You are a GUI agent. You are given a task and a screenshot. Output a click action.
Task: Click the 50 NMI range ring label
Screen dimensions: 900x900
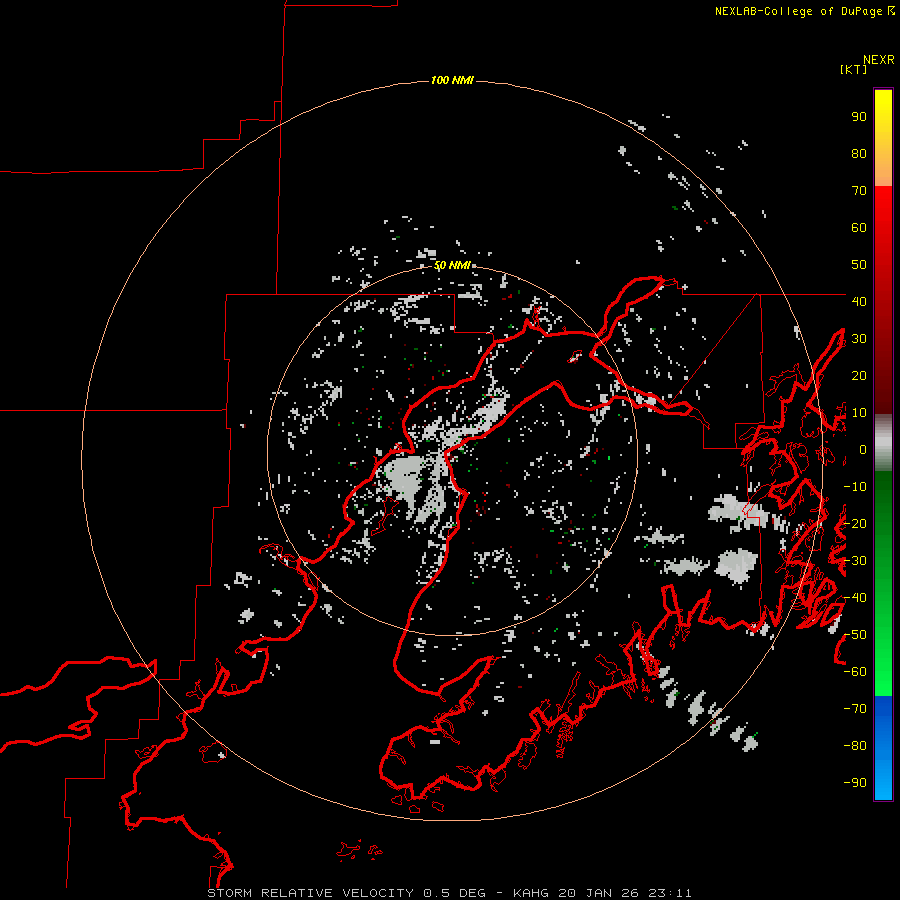[452, 265]
